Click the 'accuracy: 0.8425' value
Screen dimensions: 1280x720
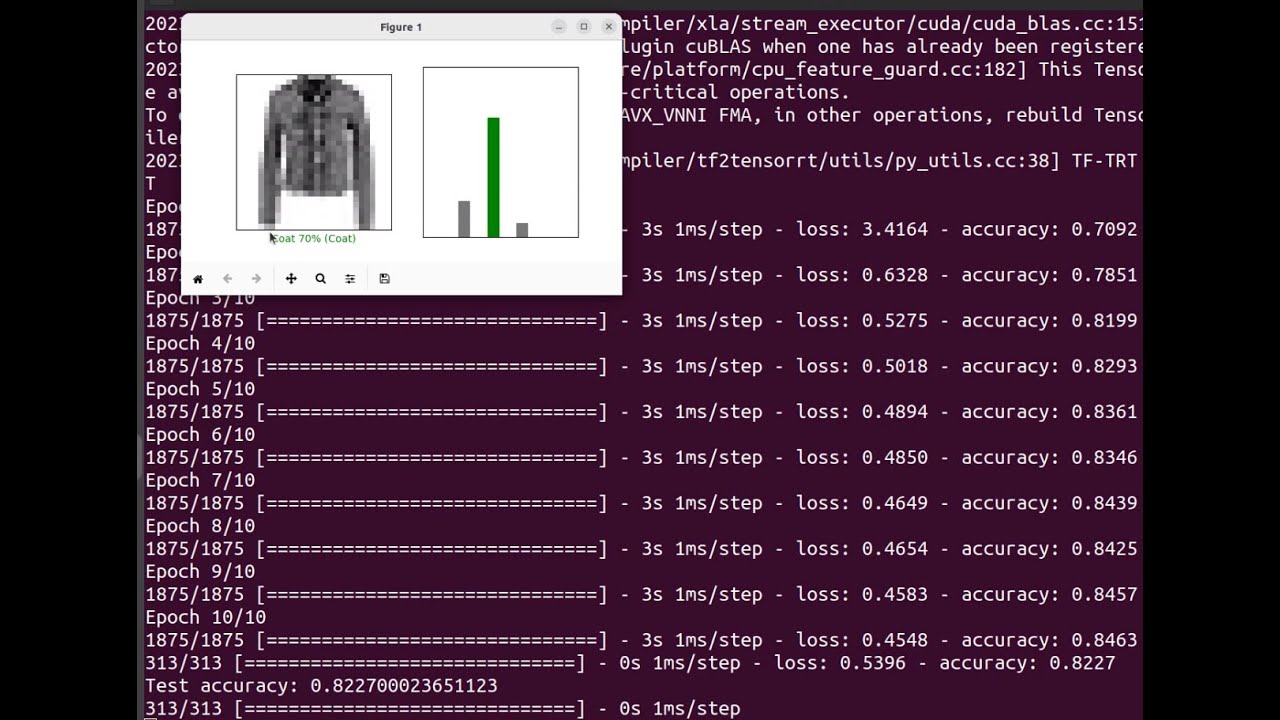(1049, 549)
